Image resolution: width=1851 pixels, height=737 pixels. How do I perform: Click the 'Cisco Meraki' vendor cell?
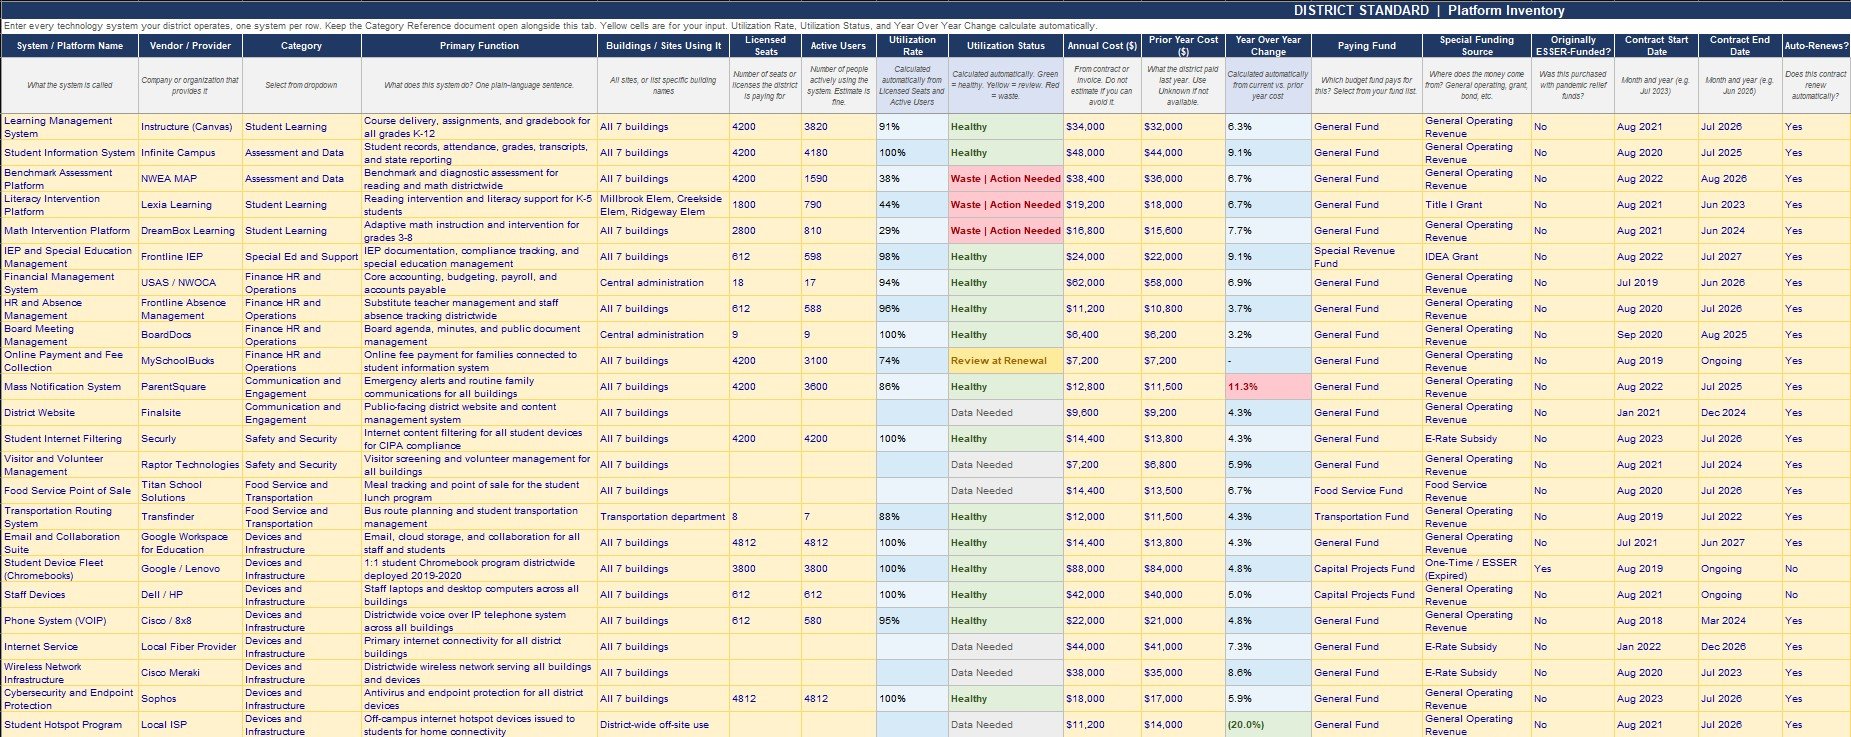click(x=190, y=673)
